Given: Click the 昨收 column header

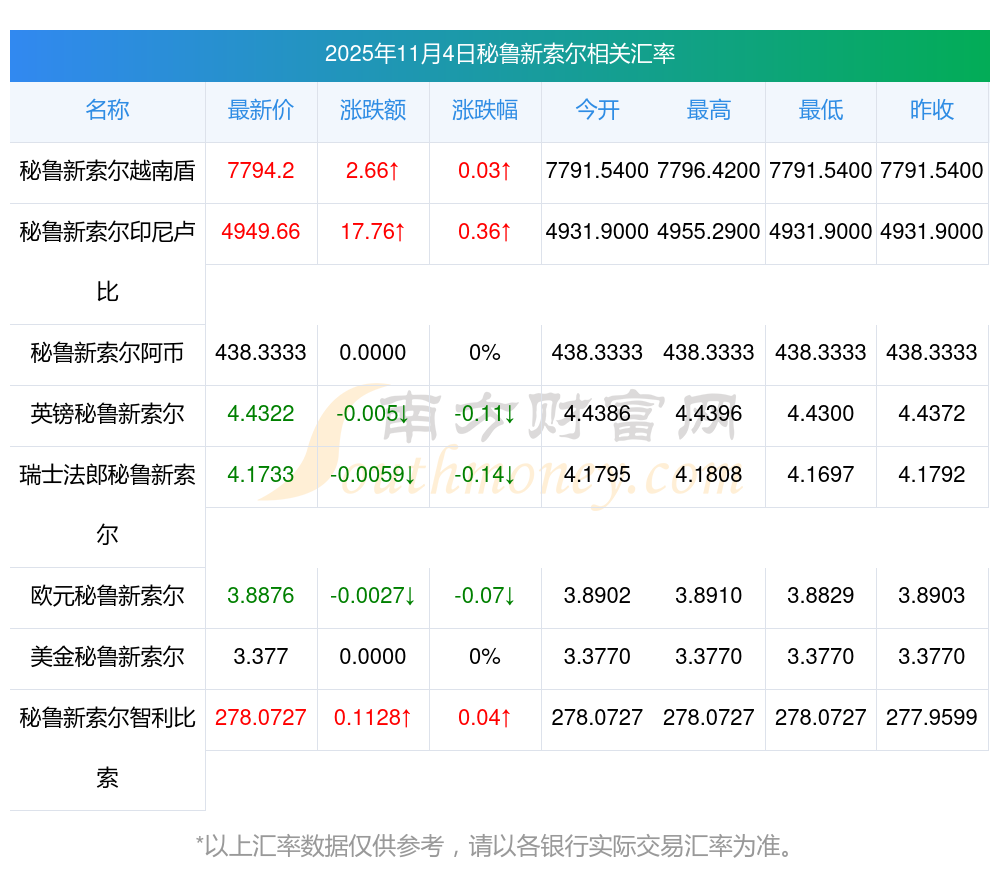Looking at the screenshot, I should coord(932,110).
